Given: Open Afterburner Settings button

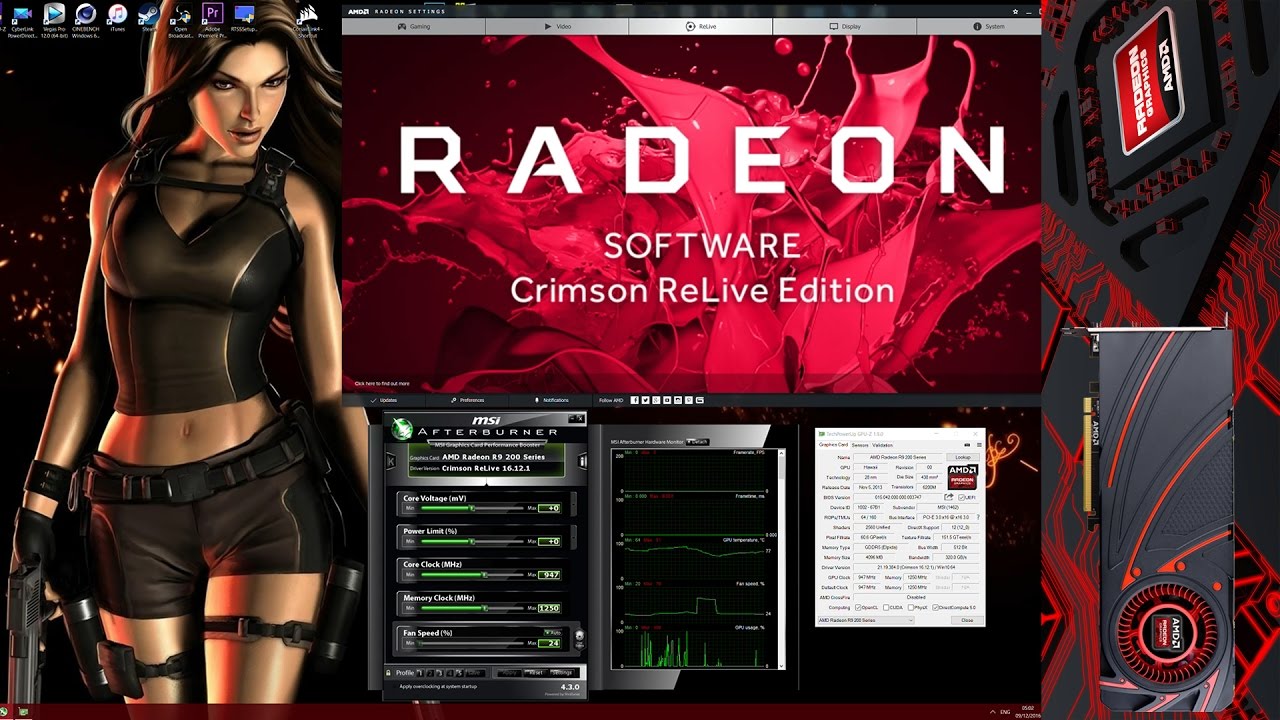Looking at the screenshot, I should coord(562,673).
